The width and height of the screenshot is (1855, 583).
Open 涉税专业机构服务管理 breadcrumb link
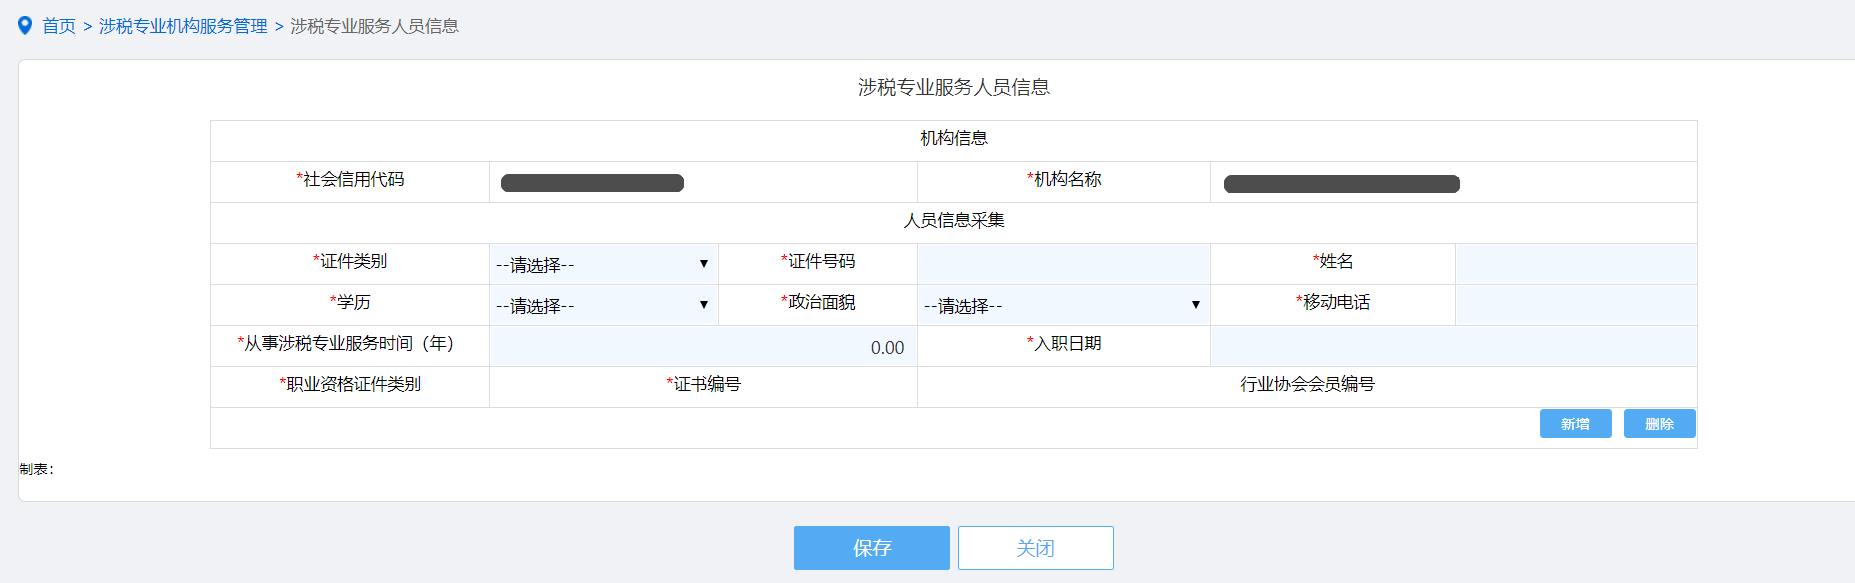coord(183,26)
